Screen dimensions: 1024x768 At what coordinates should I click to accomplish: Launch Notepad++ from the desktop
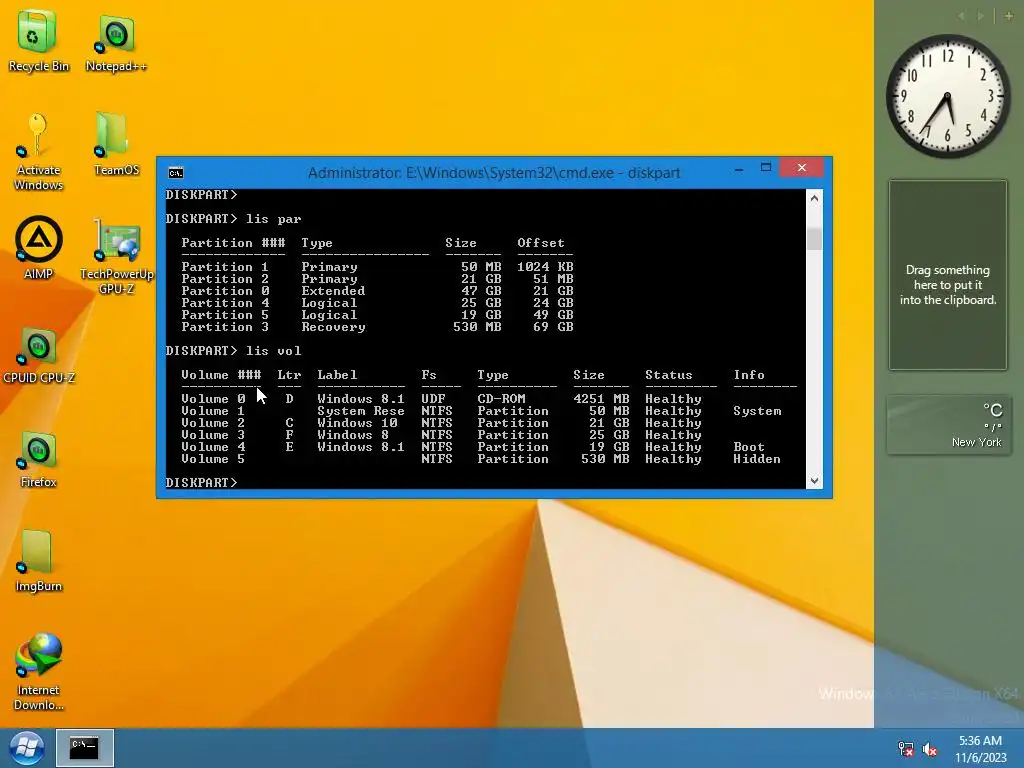click(x=116, y=42)
